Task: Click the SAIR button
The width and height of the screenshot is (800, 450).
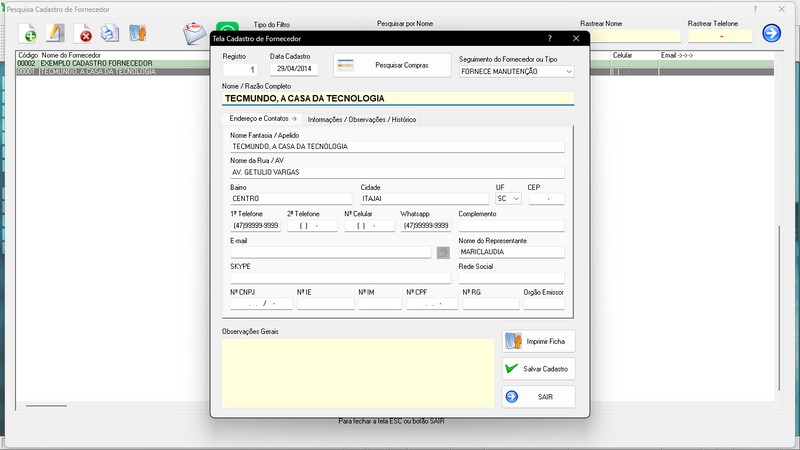Action: click(x=538, y=396)
